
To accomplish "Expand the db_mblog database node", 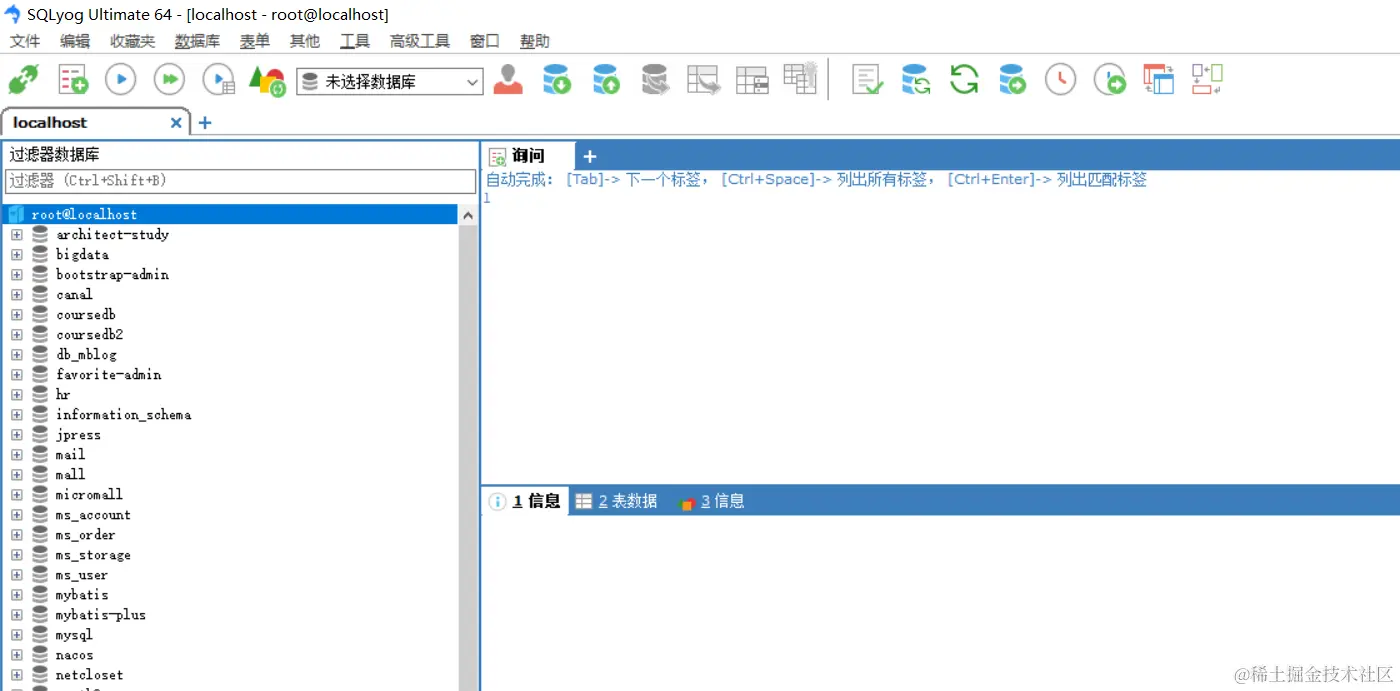I will (16, 354).
